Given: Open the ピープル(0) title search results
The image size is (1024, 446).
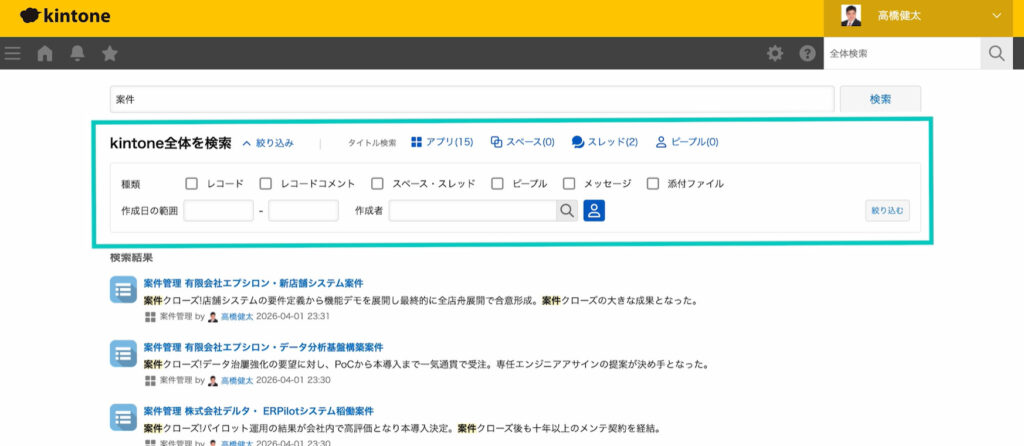Looking at the screenshot, I should [687, 142].
